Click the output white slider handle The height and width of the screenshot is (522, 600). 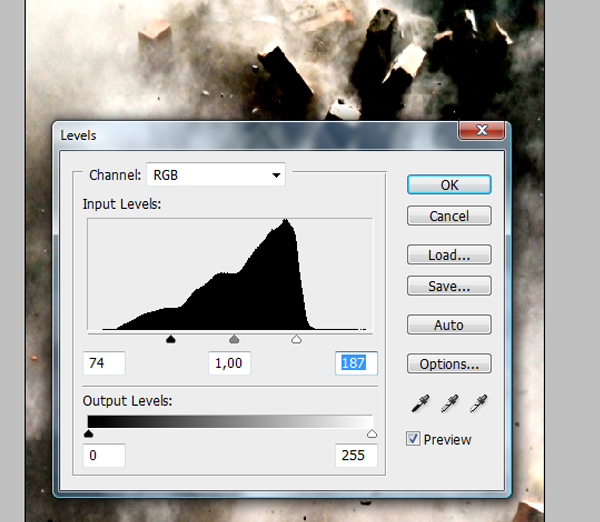click(x=372, y=434)
